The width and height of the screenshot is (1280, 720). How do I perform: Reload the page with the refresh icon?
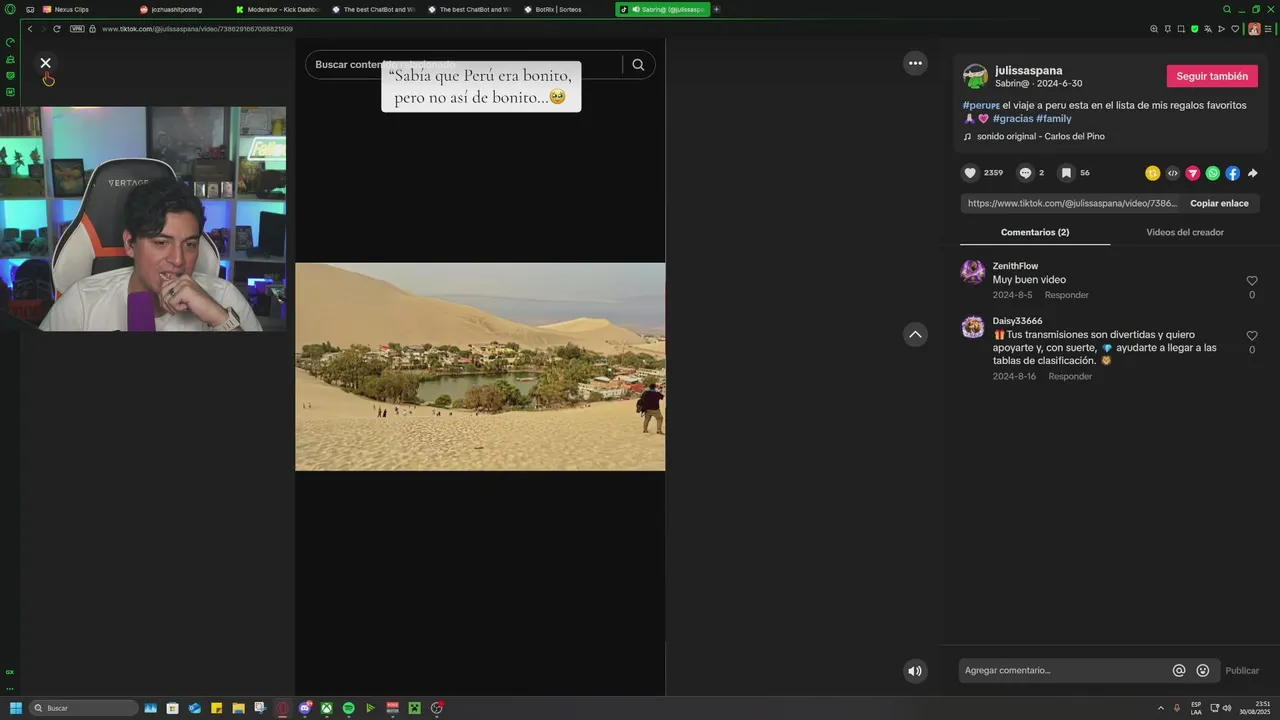pyautogui.click(x=57, y=29)
